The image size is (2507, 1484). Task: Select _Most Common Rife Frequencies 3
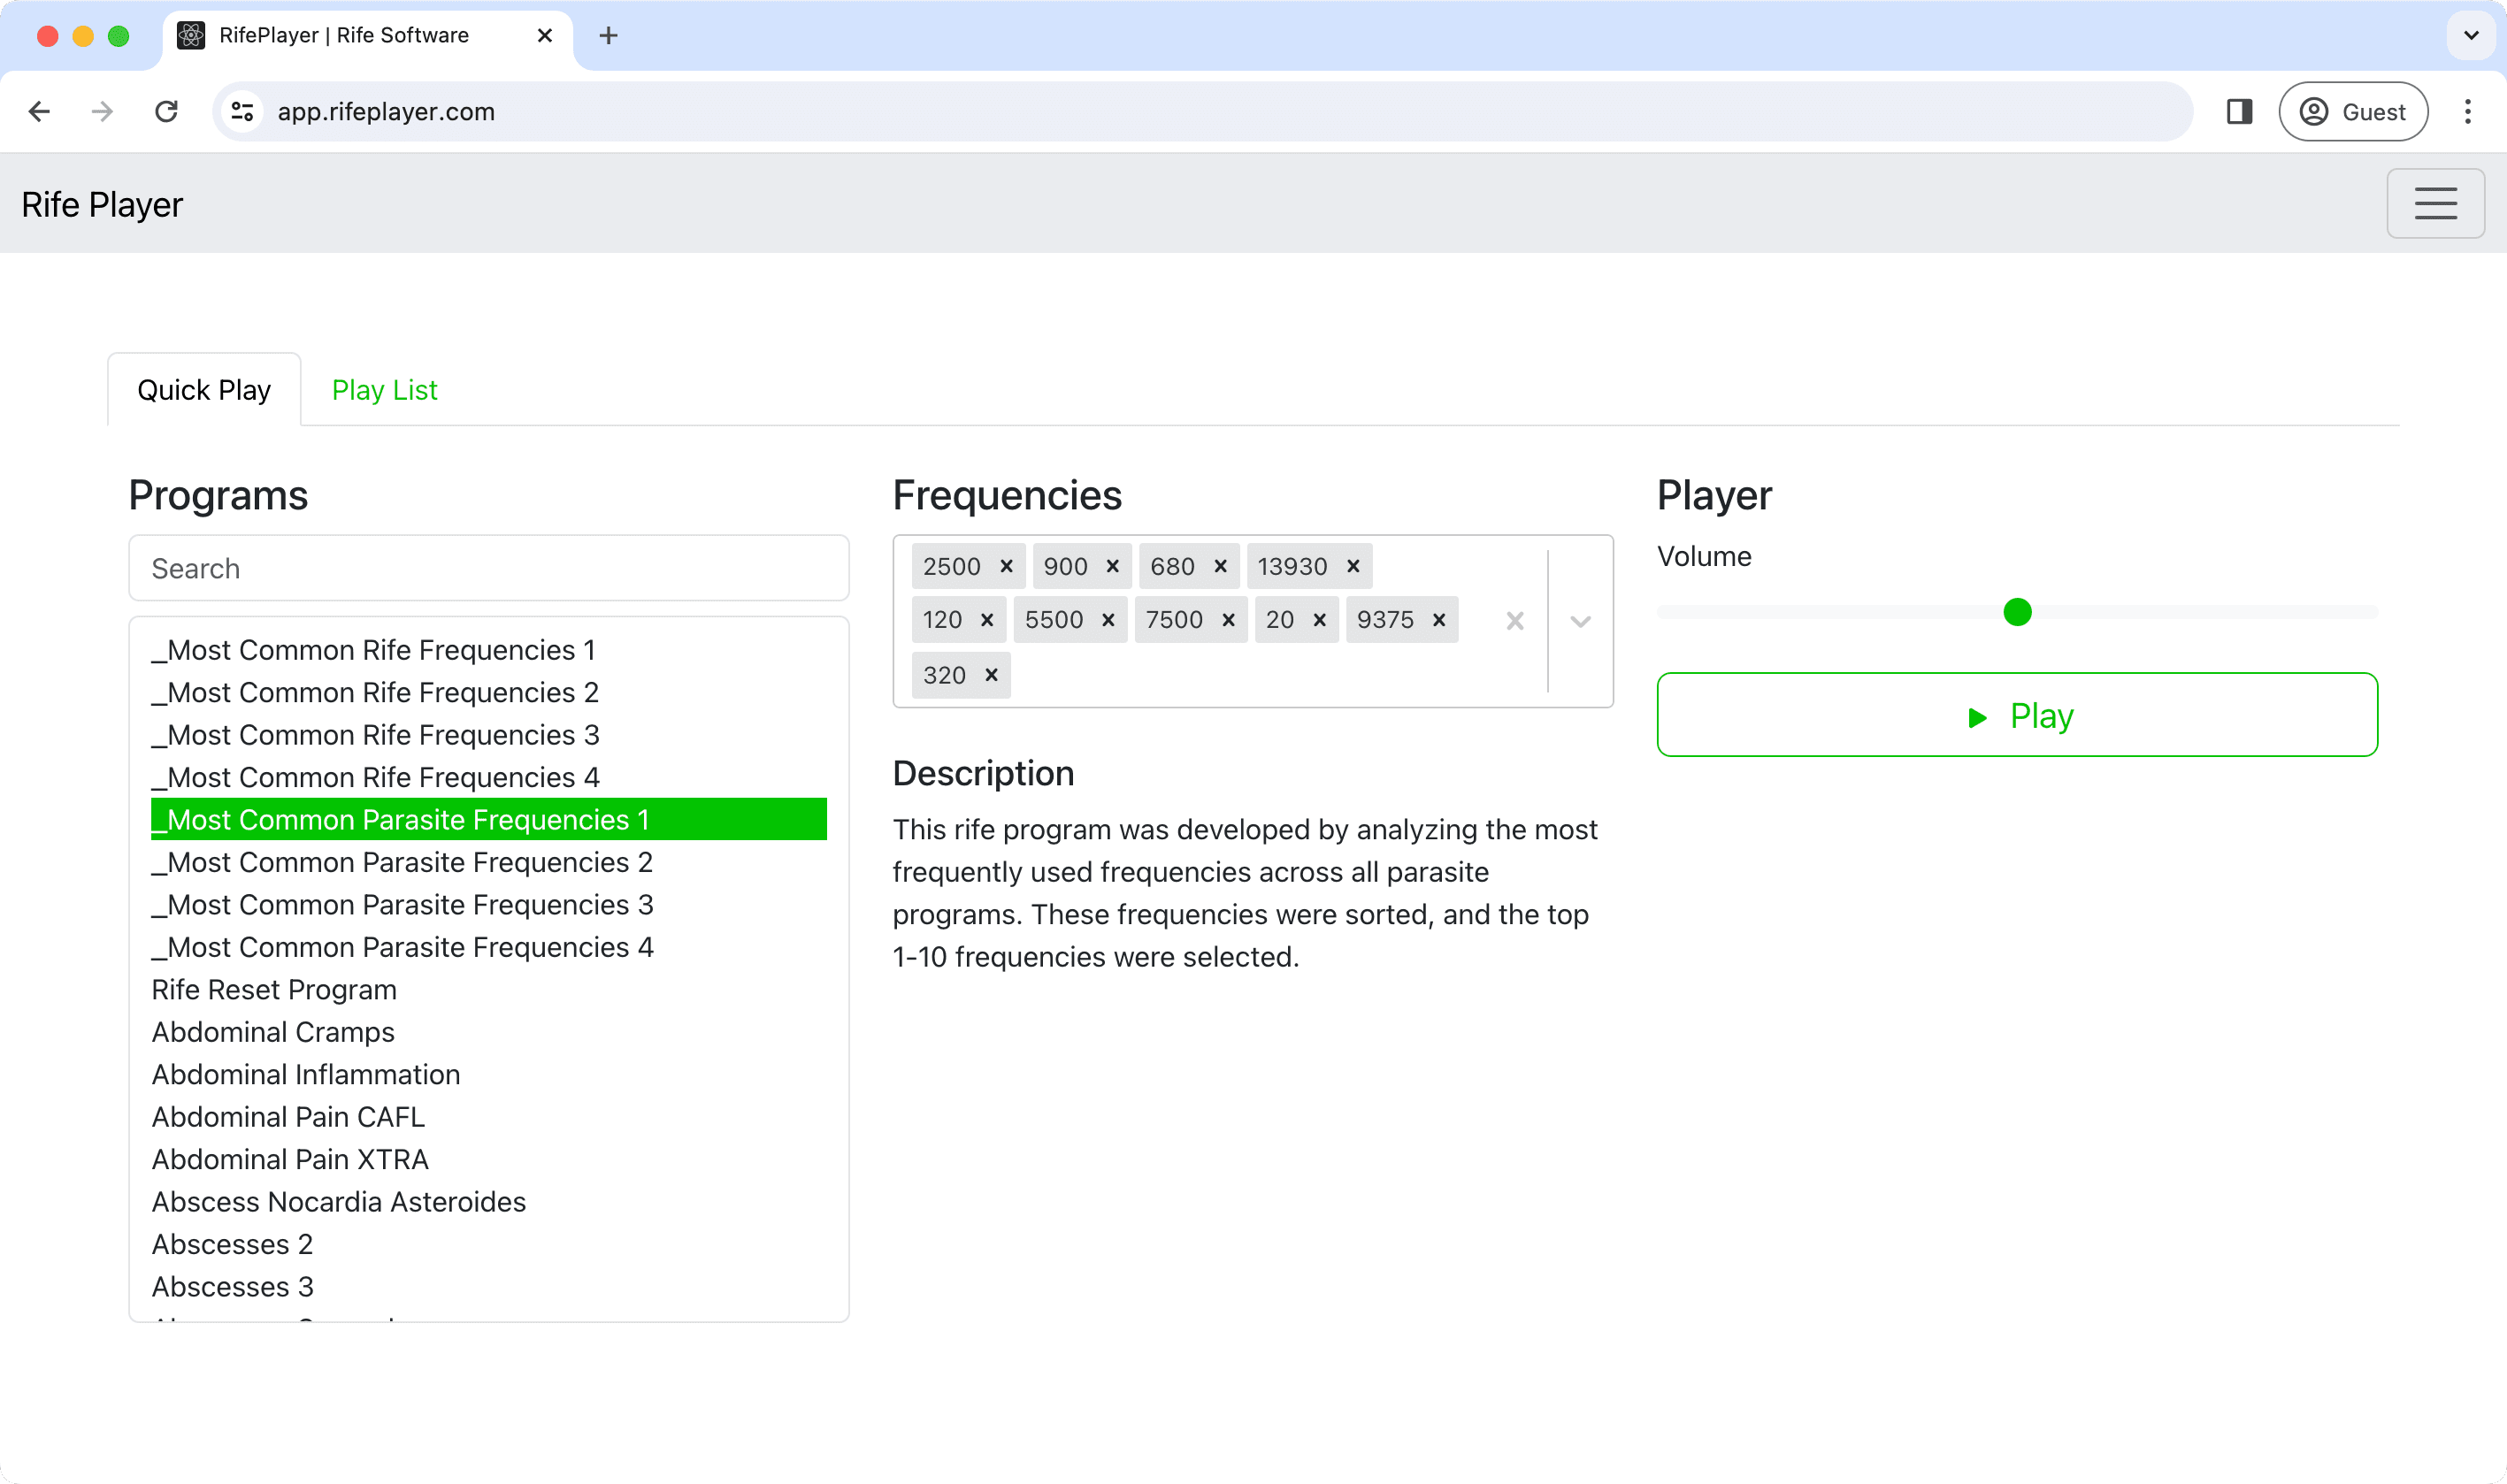pyautogui.click(x=489, y=735)
